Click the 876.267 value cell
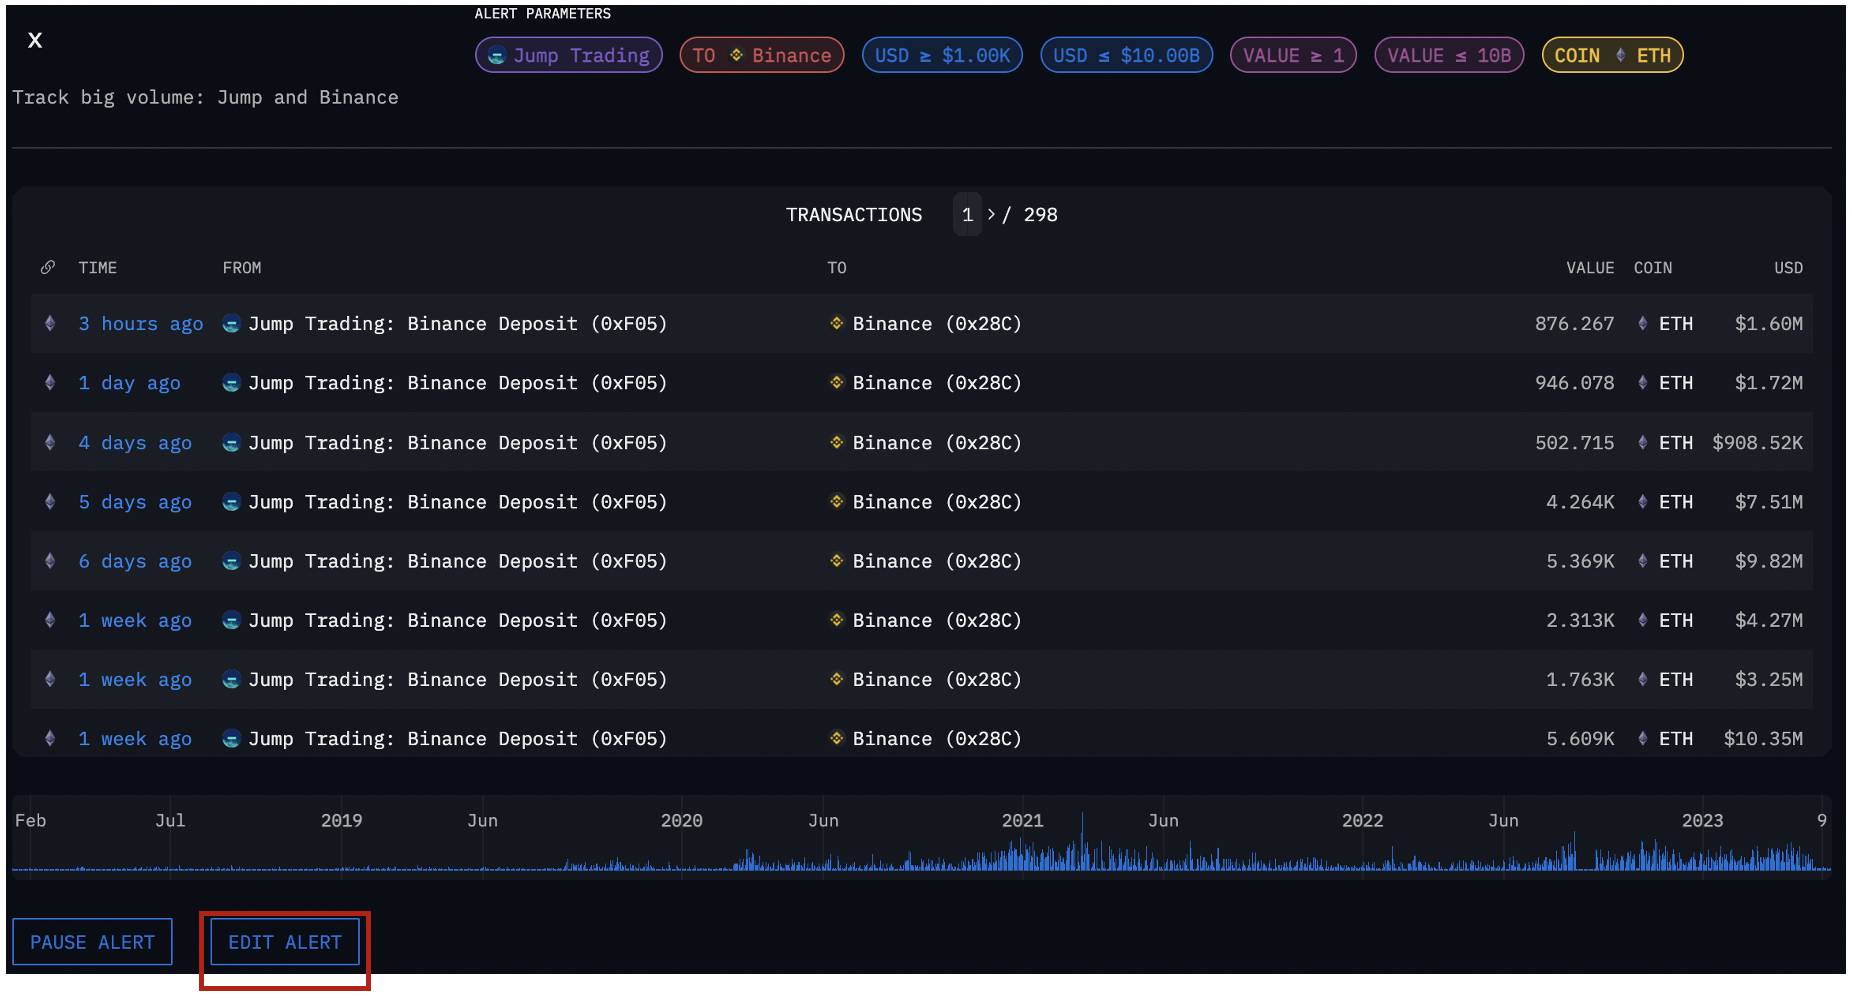Image resolution: width=1852 pixels, height=1000 pixels. point(1574,324)
